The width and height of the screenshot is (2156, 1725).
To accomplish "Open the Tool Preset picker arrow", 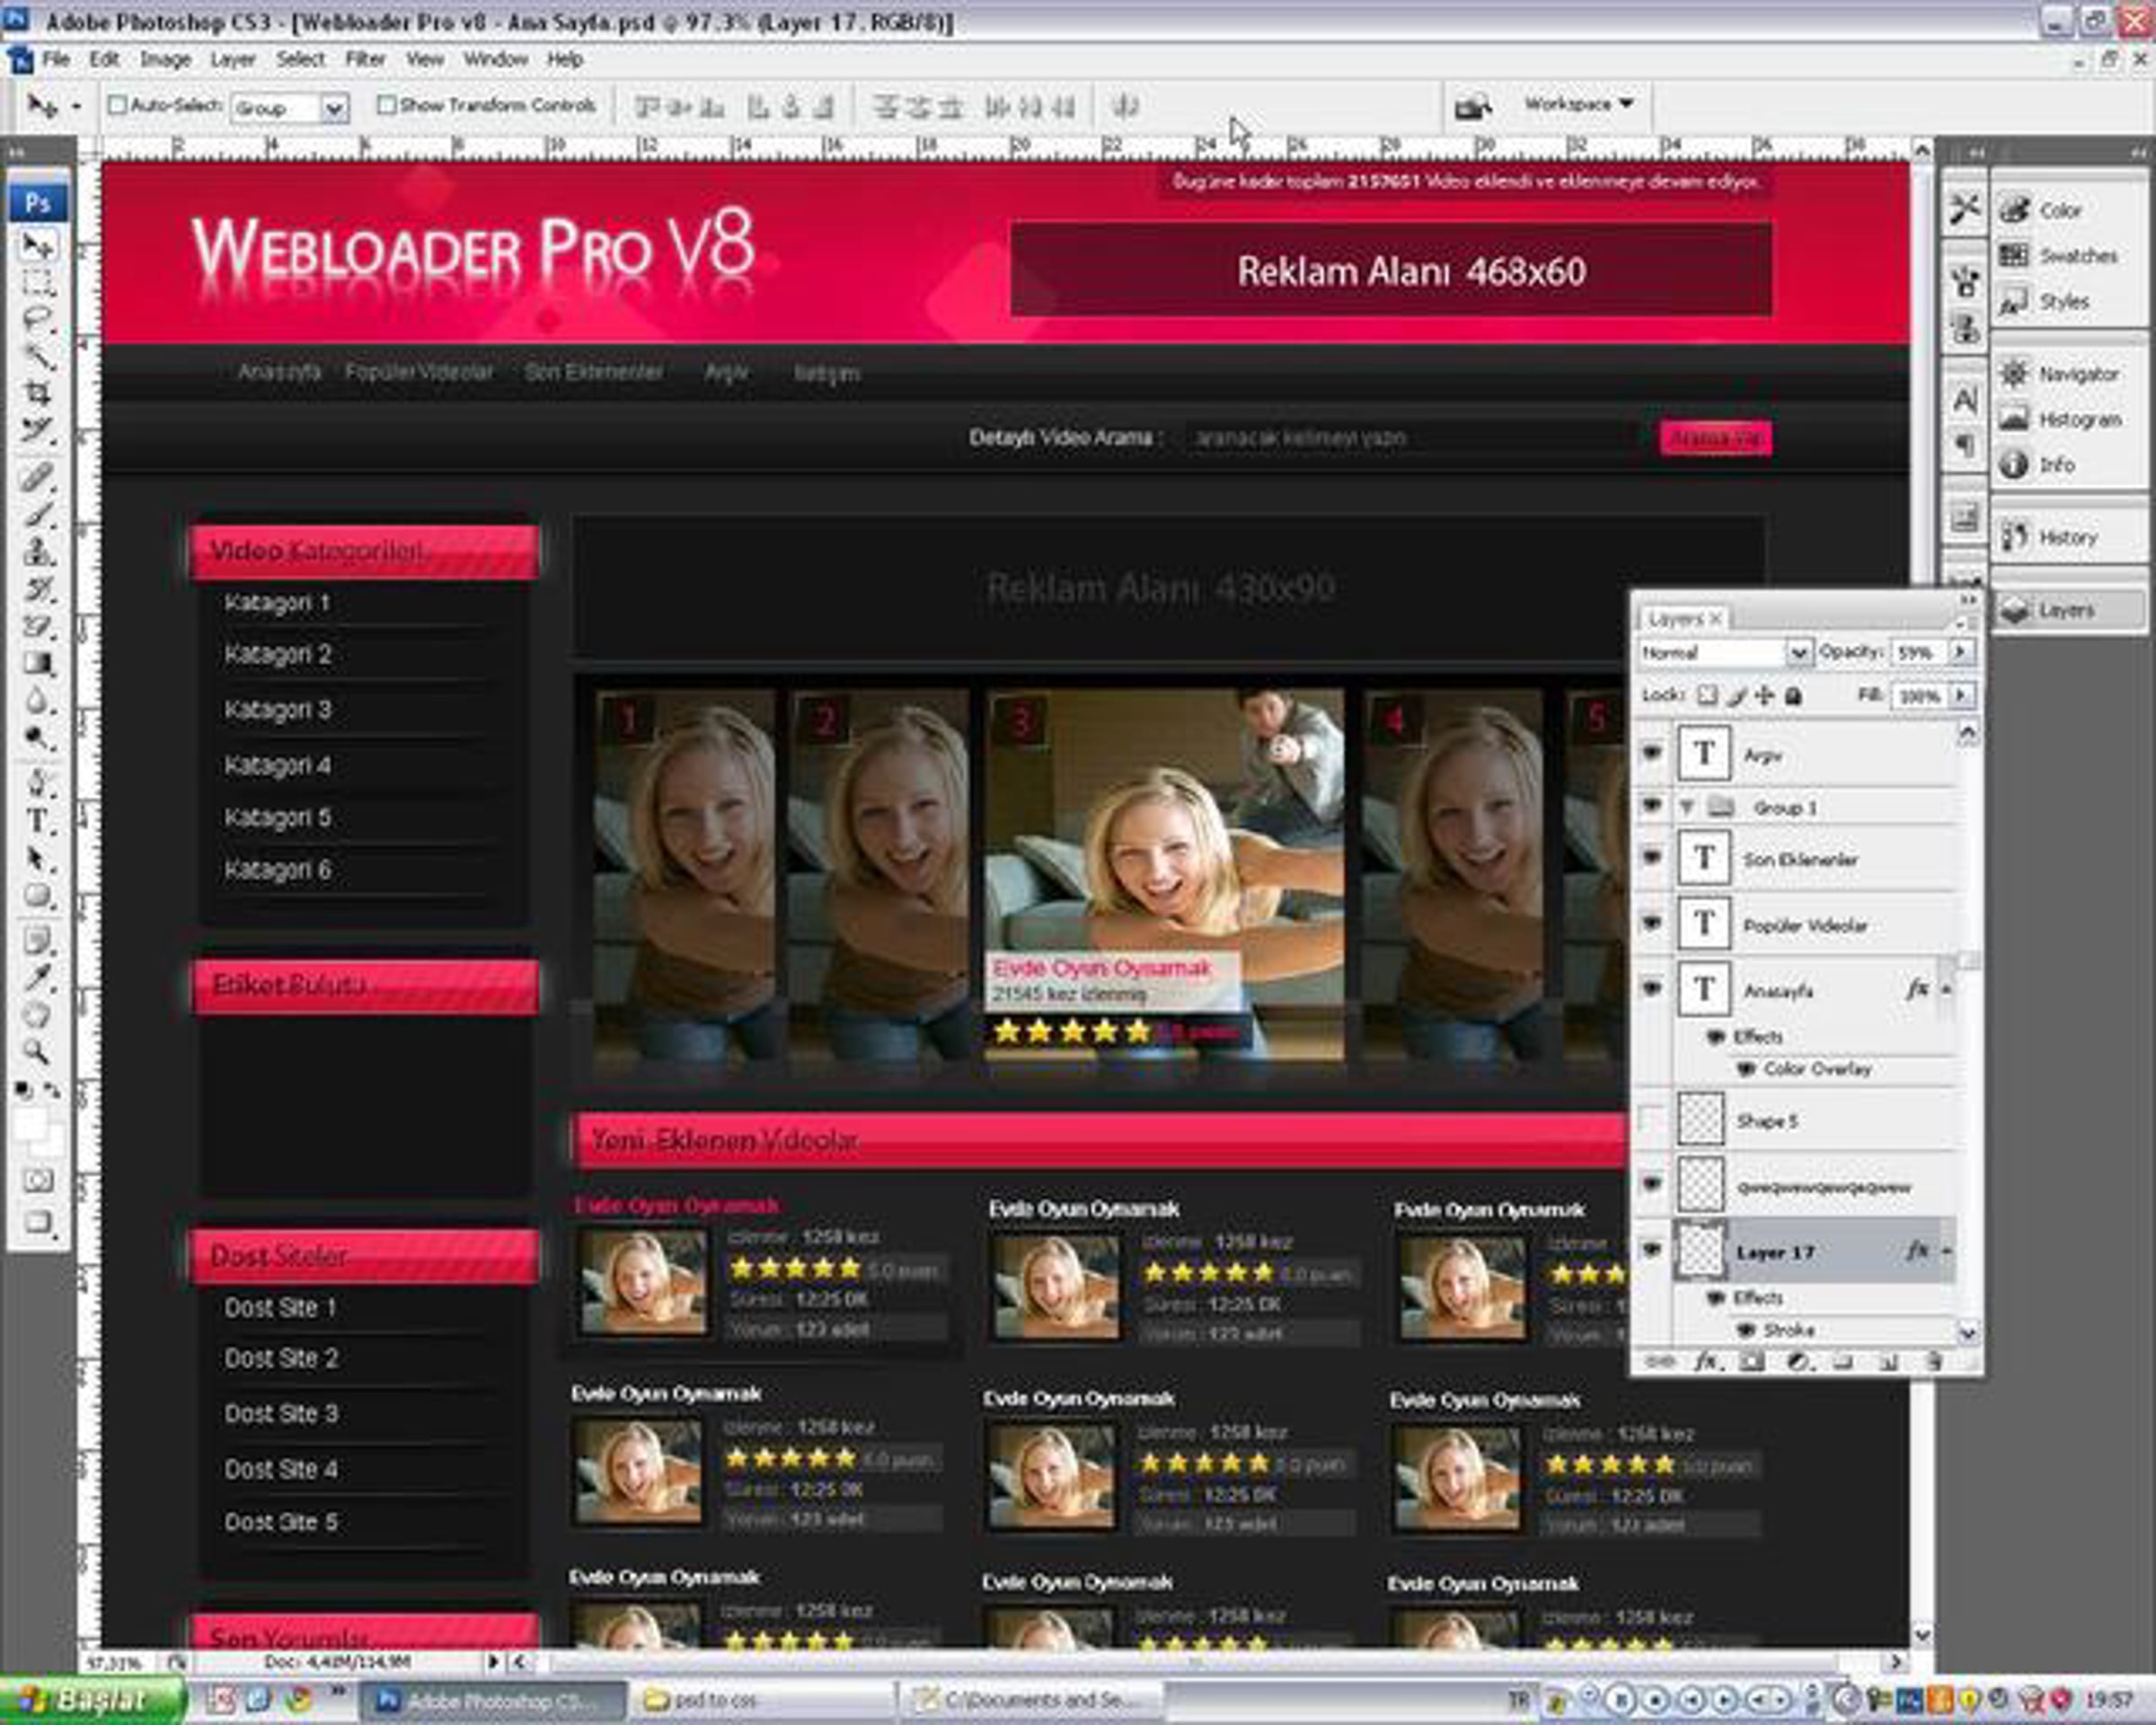I will tap(76, 106).
